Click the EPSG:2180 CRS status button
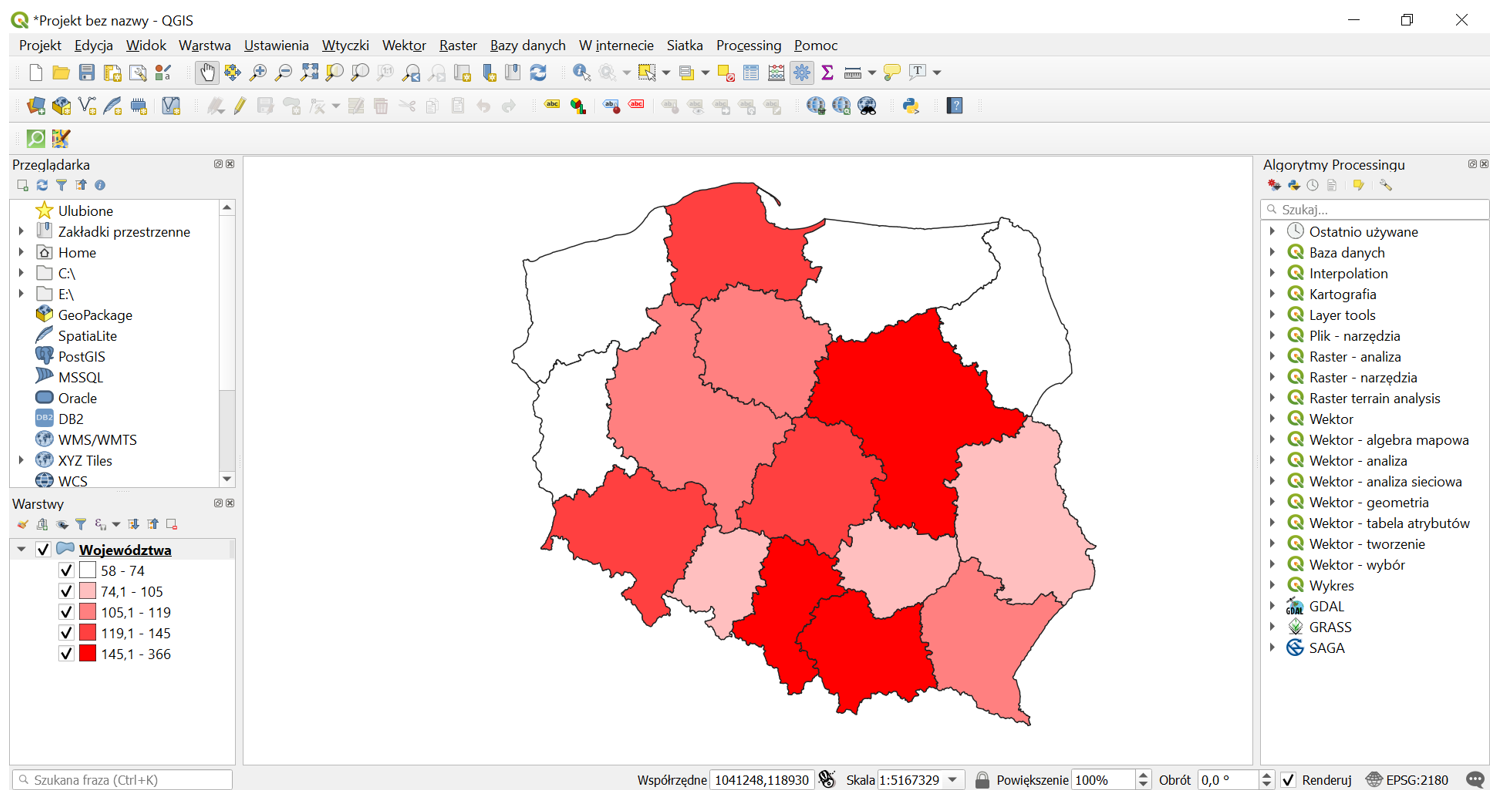This screenshot has height=798, width=1499. point(1416,780)
